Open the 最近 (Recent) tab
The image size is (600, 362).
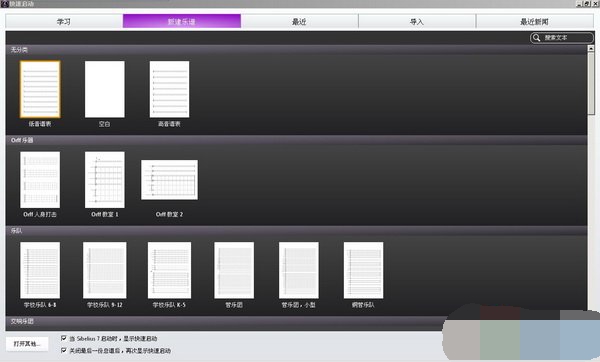click(x=299, y=21)
